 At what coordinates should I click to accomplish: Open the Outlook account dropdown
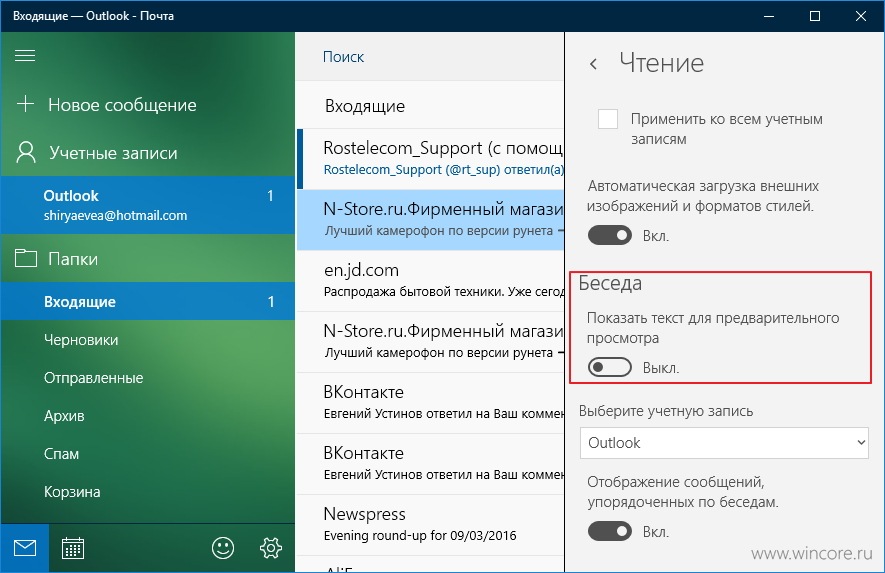[x=724, y=443]
